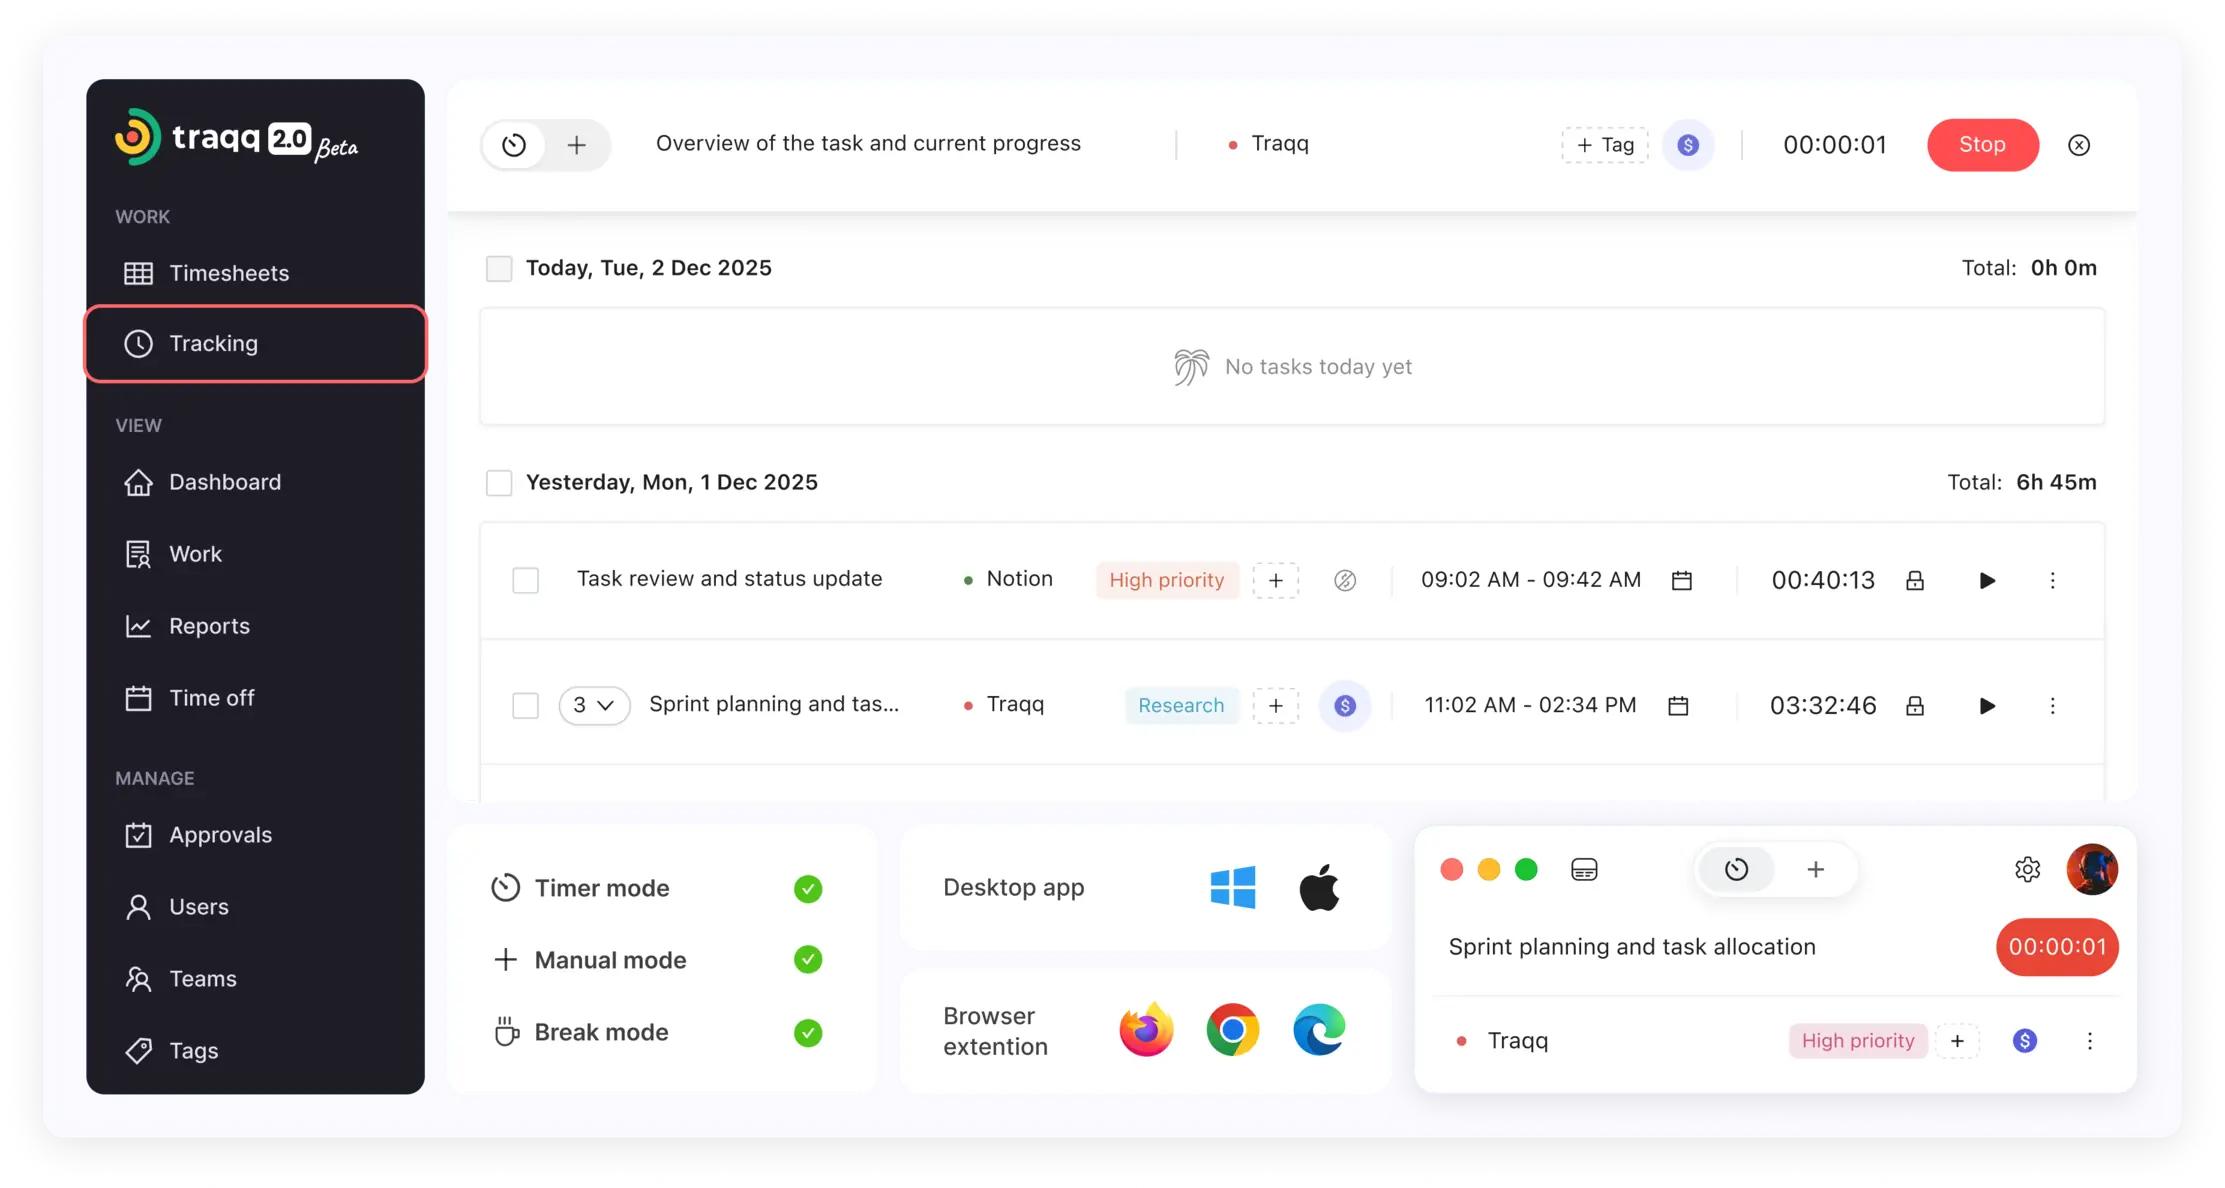The image size is (2225, 1188).
Task: Open calendar for 11:02 AM - 02:34 PM entry
Action: [x=1678, y=705]
